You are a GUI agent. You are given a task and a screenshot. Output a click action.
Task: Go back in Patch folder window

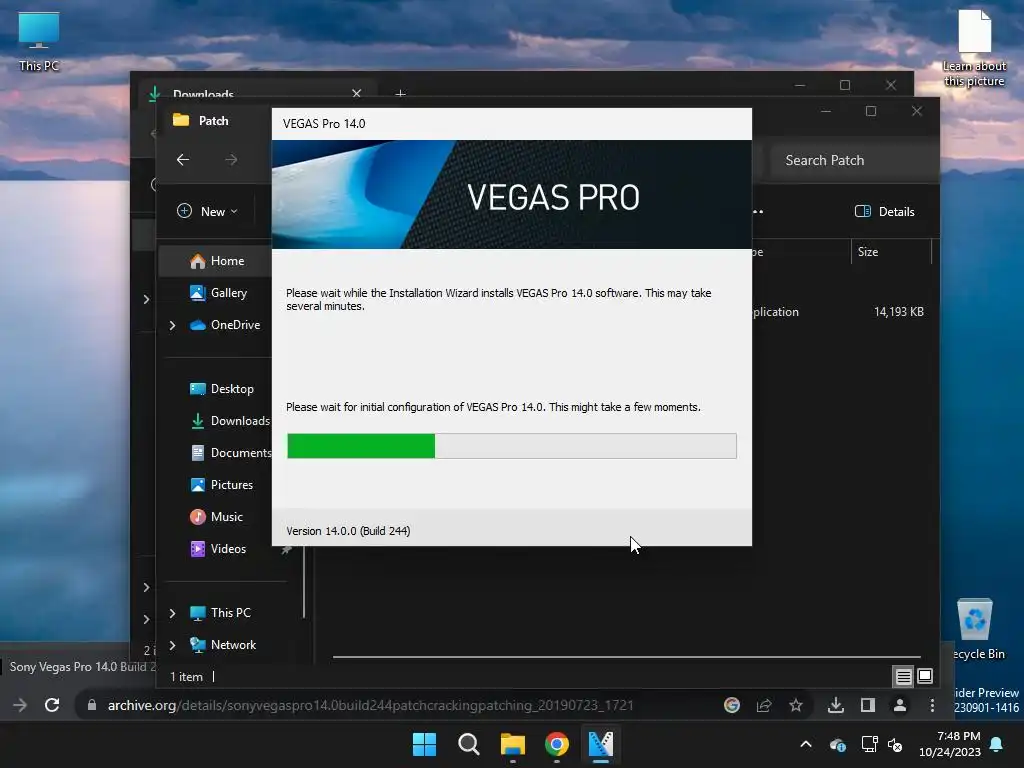pos(183,159)
